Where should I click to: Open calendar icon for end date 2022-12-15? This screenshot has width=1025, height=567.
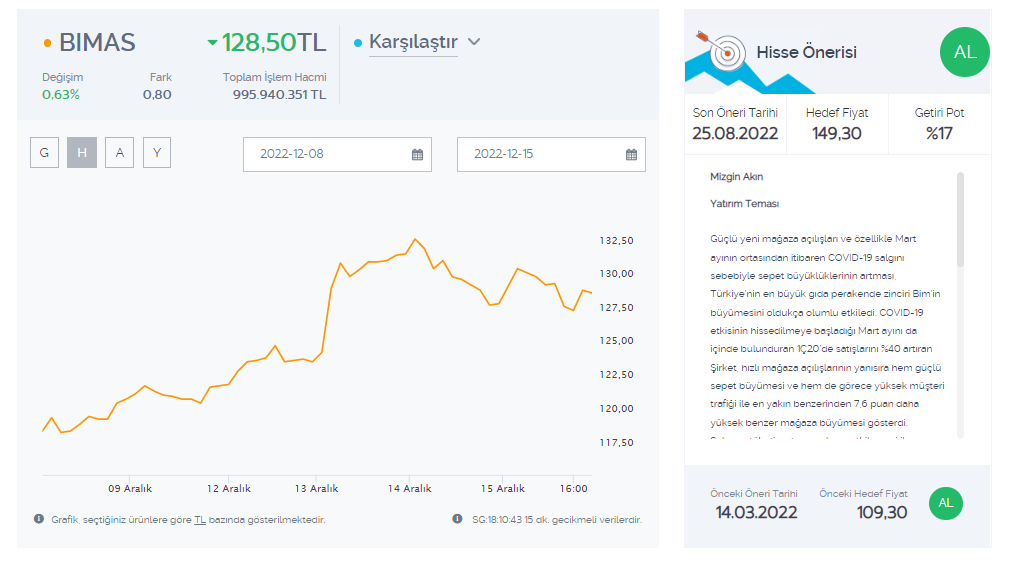631,154
